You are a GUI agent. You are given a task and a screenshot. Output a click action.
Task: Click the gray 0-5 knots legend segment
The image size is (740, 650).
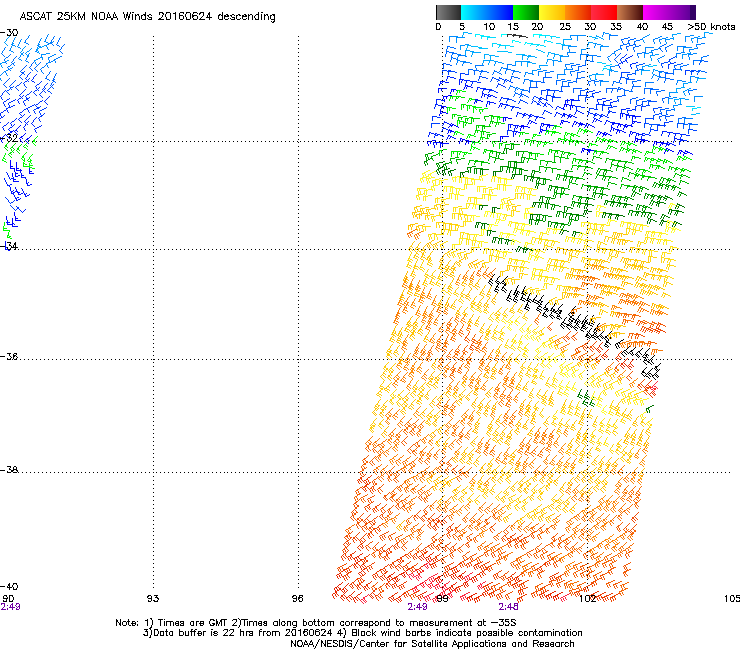click(x=448, y=12)
